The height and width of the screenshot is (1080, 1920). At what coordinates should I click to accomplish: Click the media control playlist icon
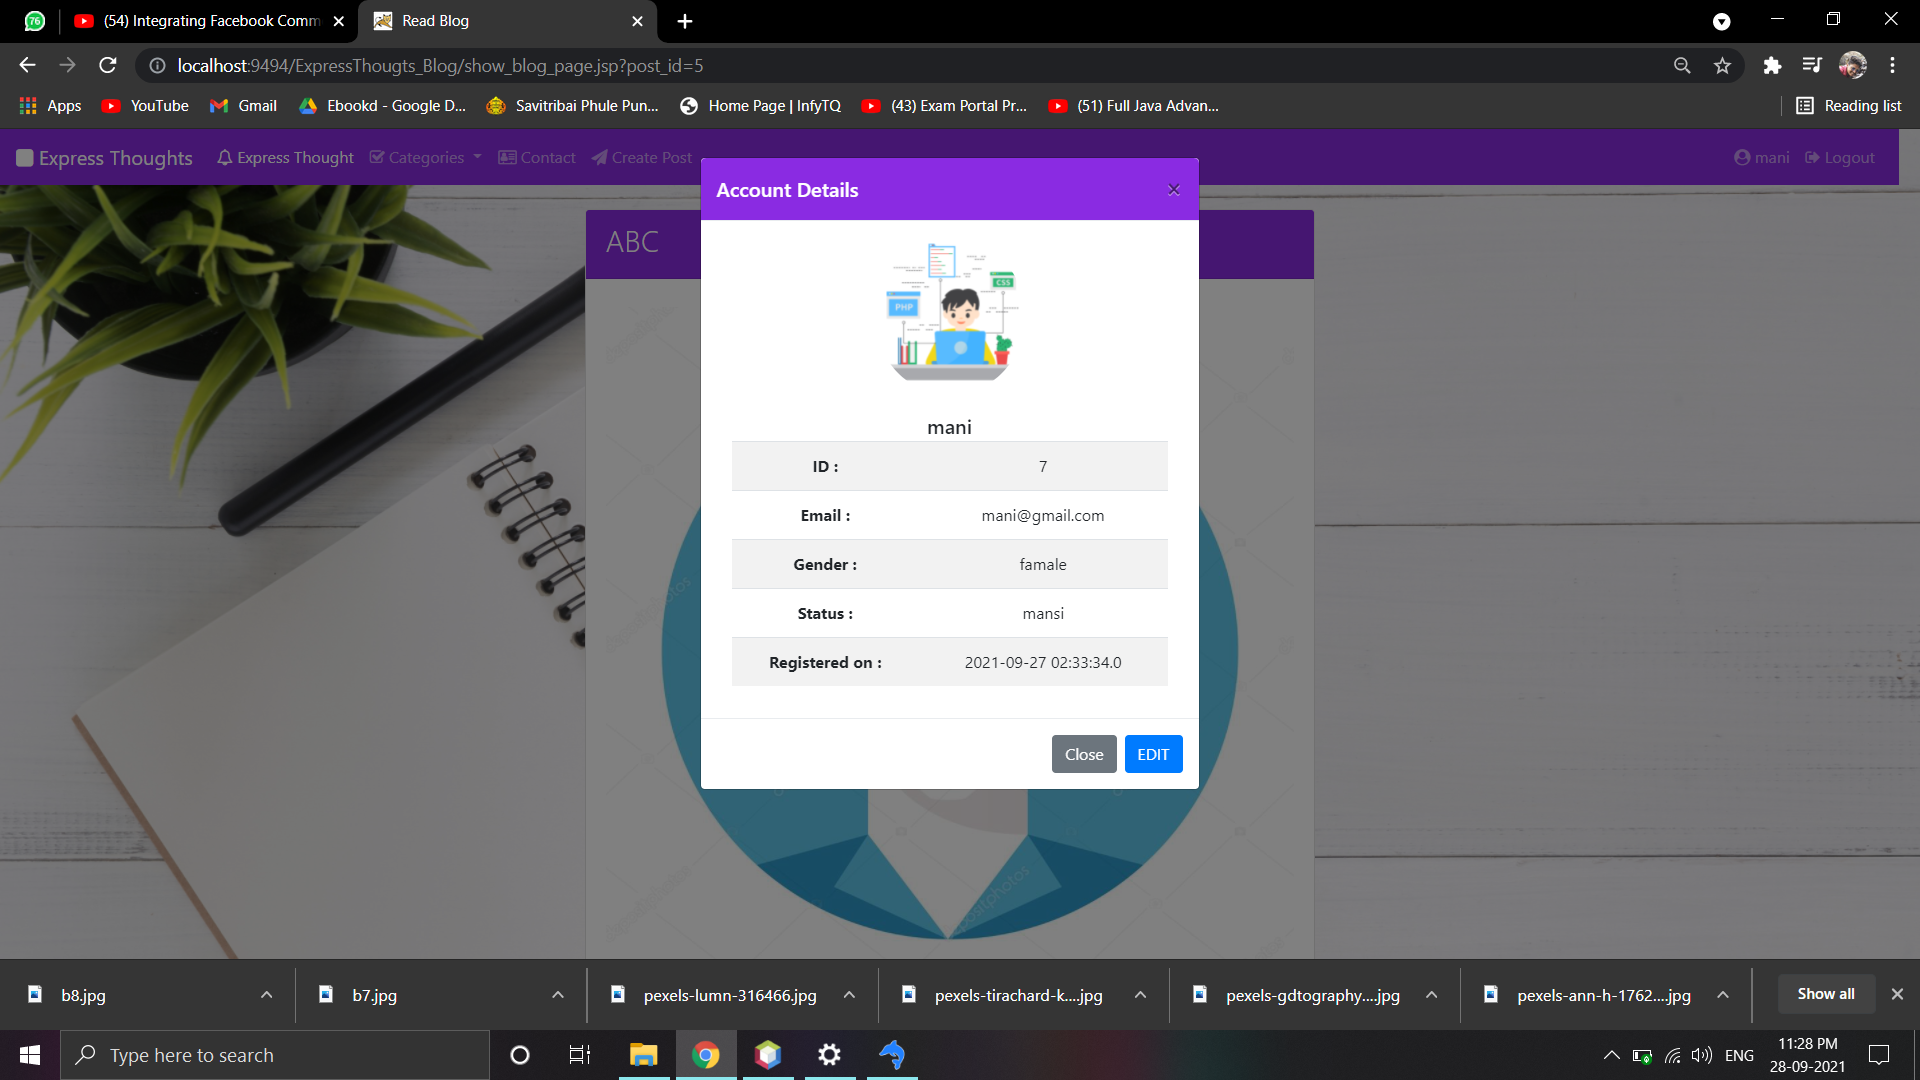1812,66
